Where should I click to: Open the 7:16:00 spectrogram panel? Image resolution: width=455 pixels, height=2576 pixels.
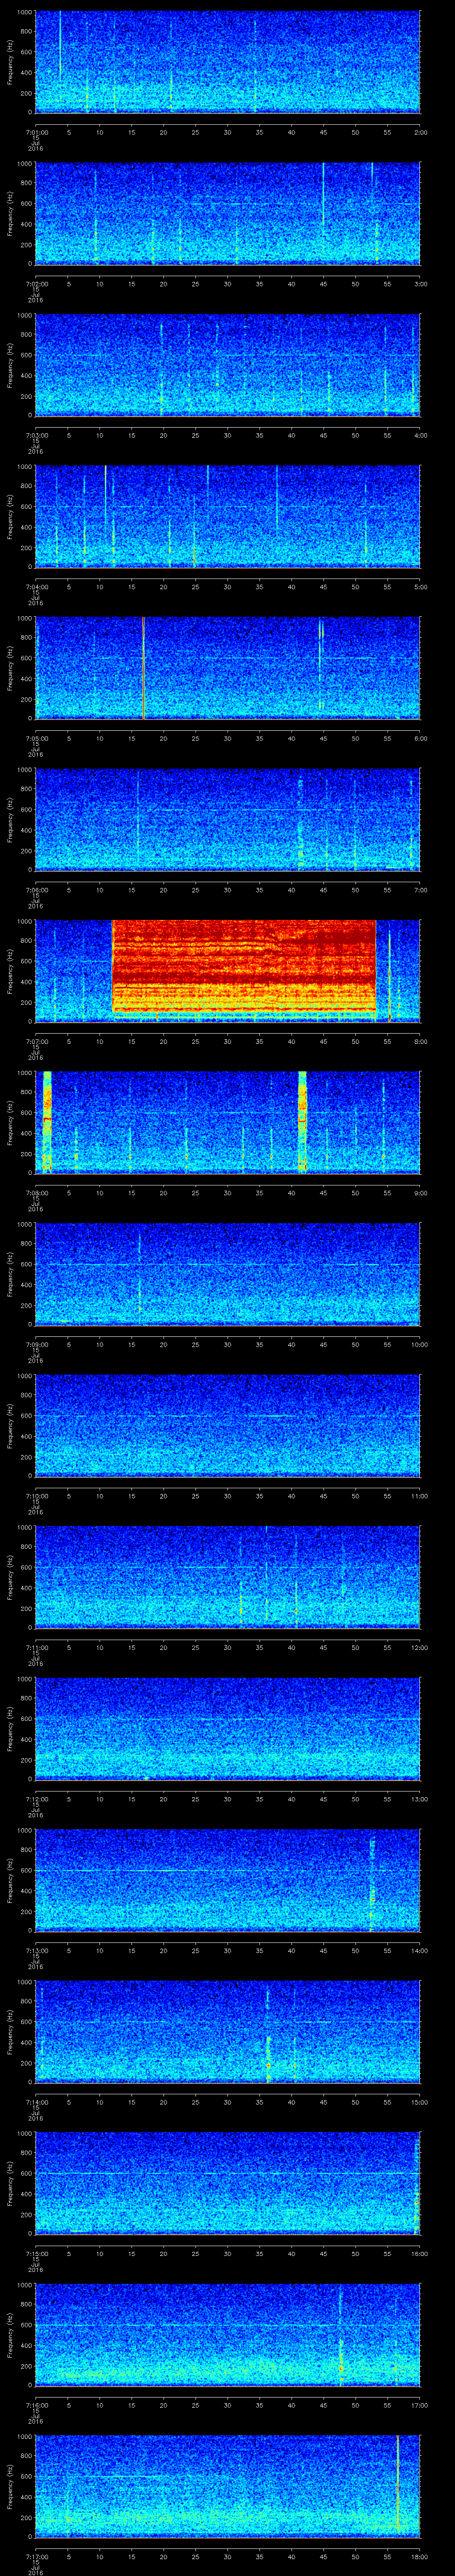point(227,2334)
